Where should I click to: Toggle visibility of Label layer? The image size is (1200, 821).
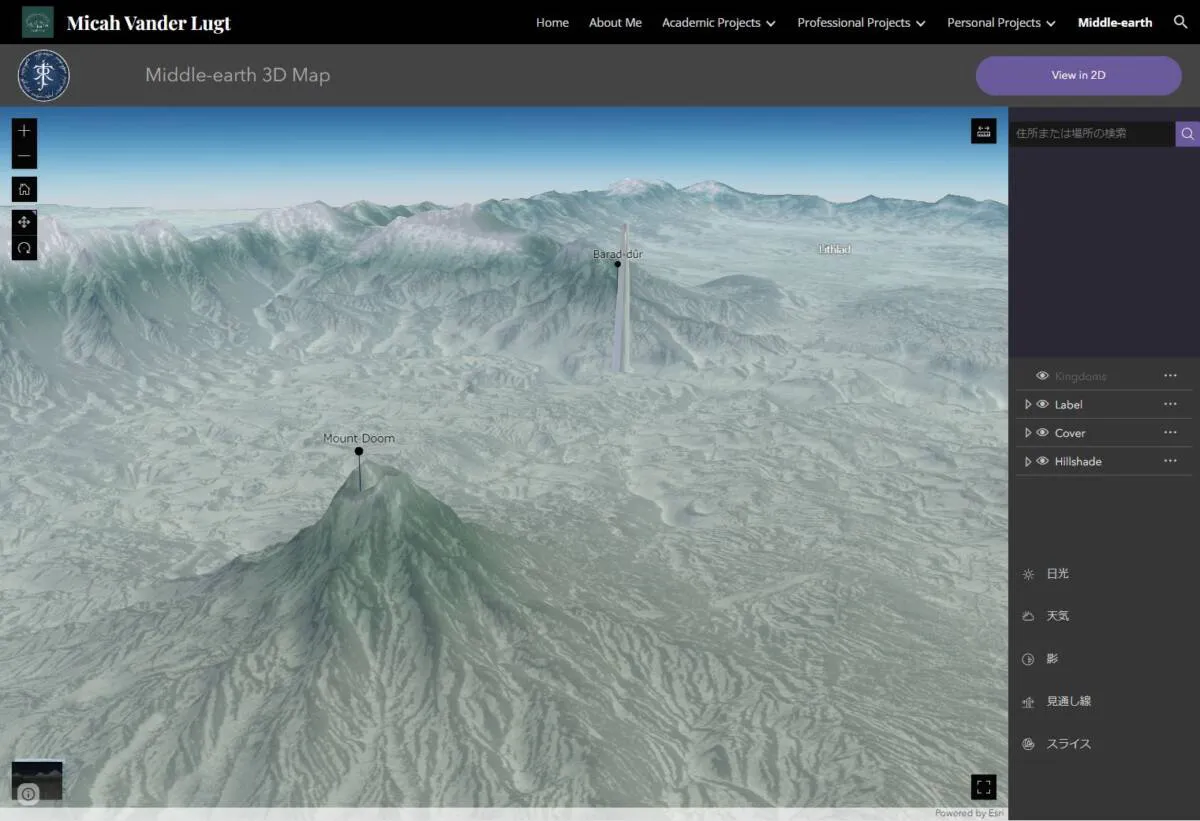pos(1042,404)
